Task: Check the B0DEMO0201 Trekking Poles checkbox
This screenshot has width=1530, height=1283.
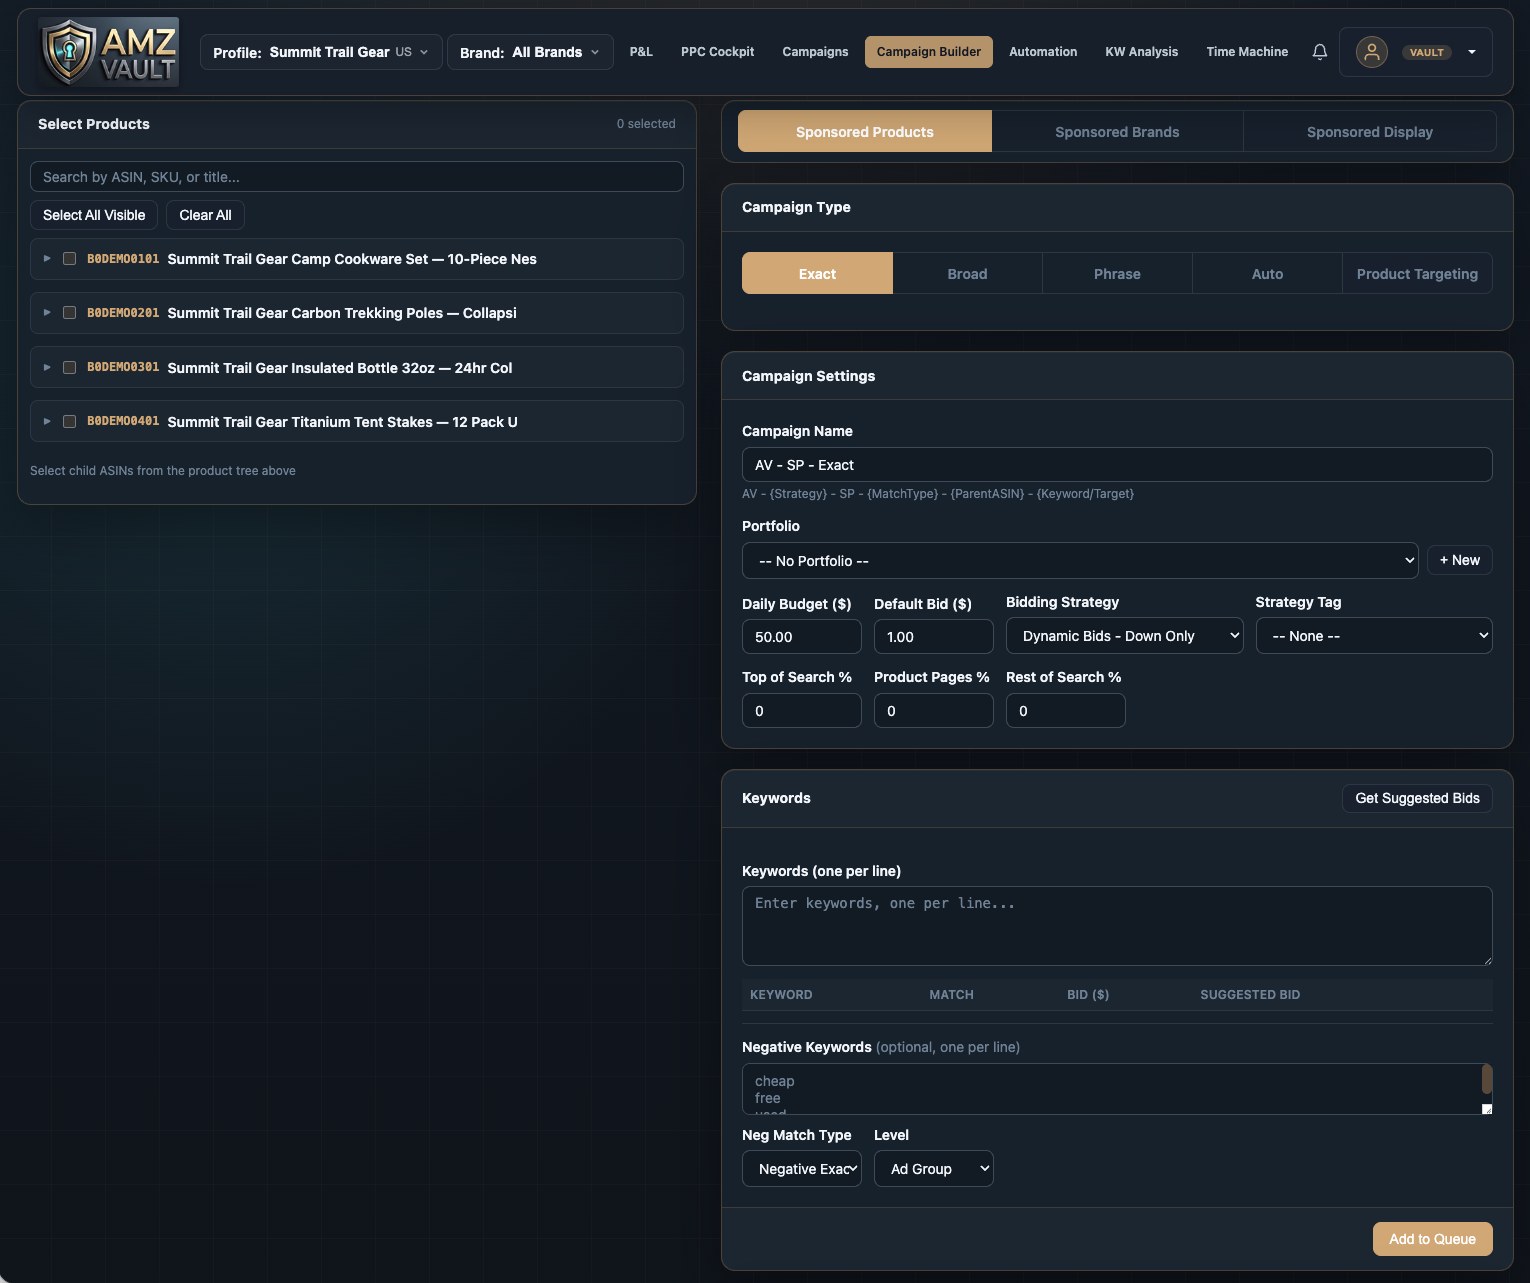Action: click(x=69, y=313)
